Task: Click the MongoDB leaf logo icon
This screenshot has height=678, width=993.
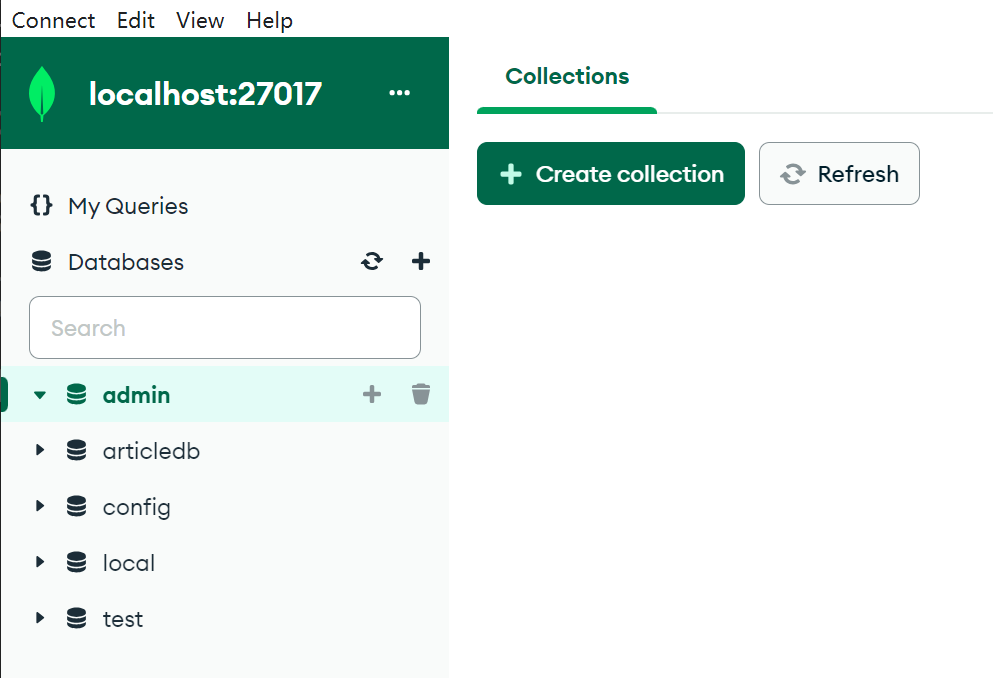Action: point(42,94)
